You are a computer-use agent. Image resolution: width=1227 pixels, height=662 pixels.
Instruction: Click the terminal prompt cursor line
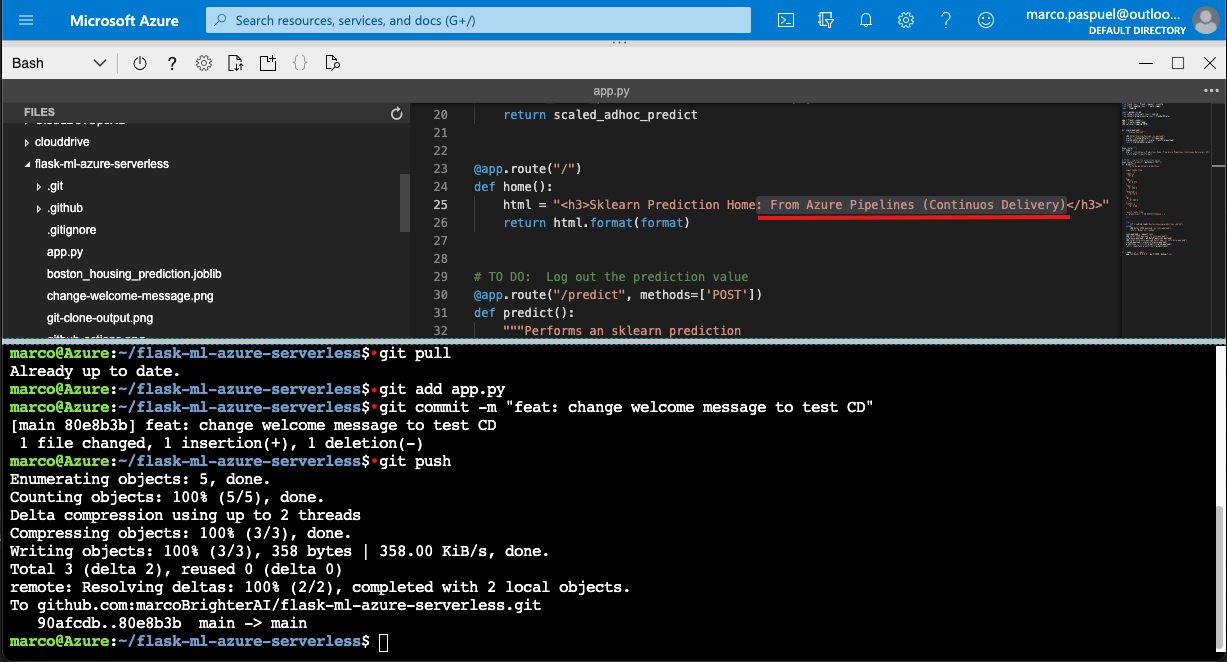[199, 641]
